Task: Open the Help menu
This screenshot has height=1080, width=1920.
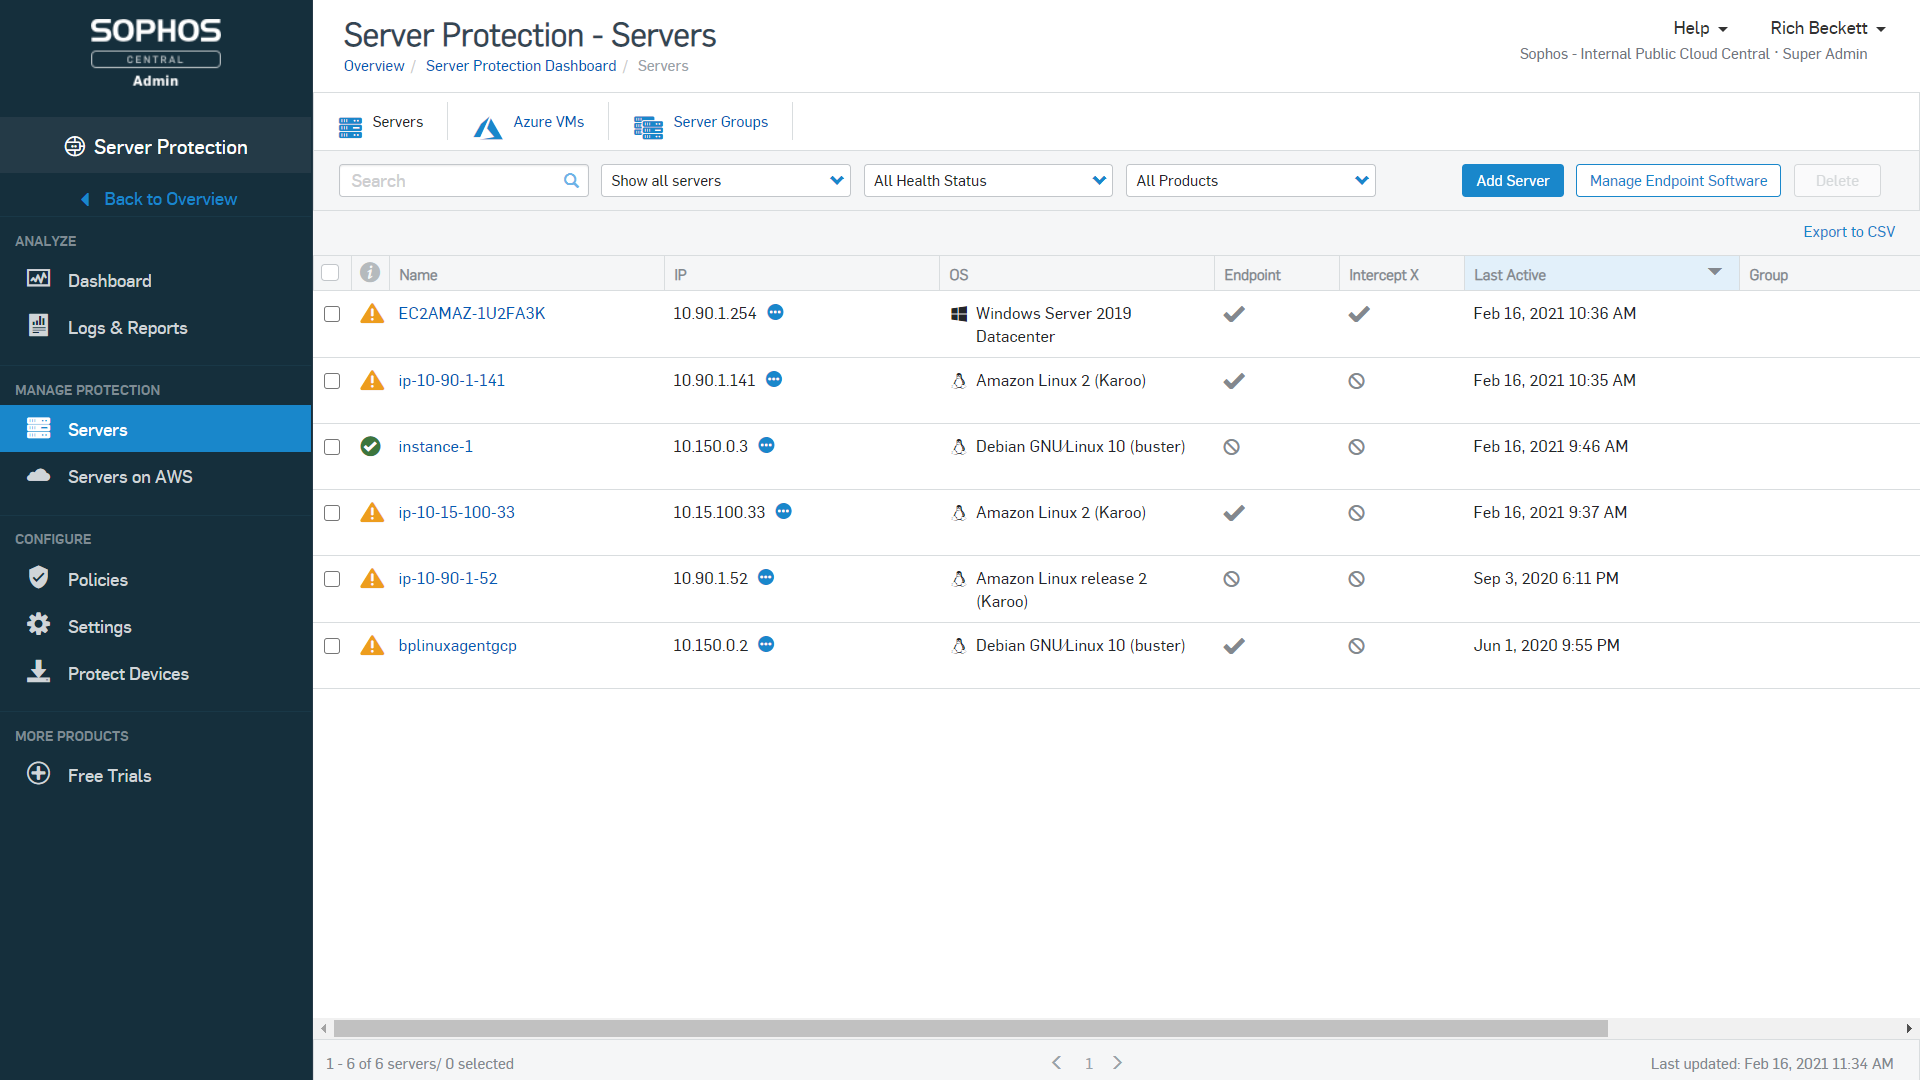Action: click(x=1700, y=28)
